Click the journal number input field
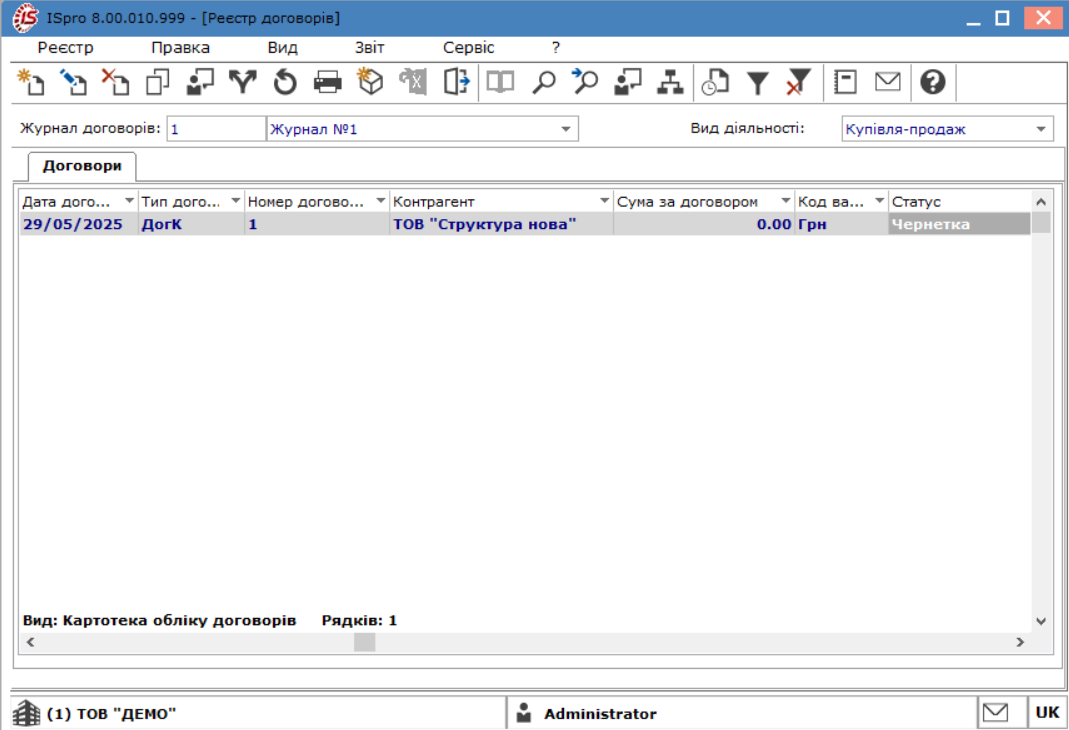The width and height of the screenshot is (1069, 730). [216, 129]
